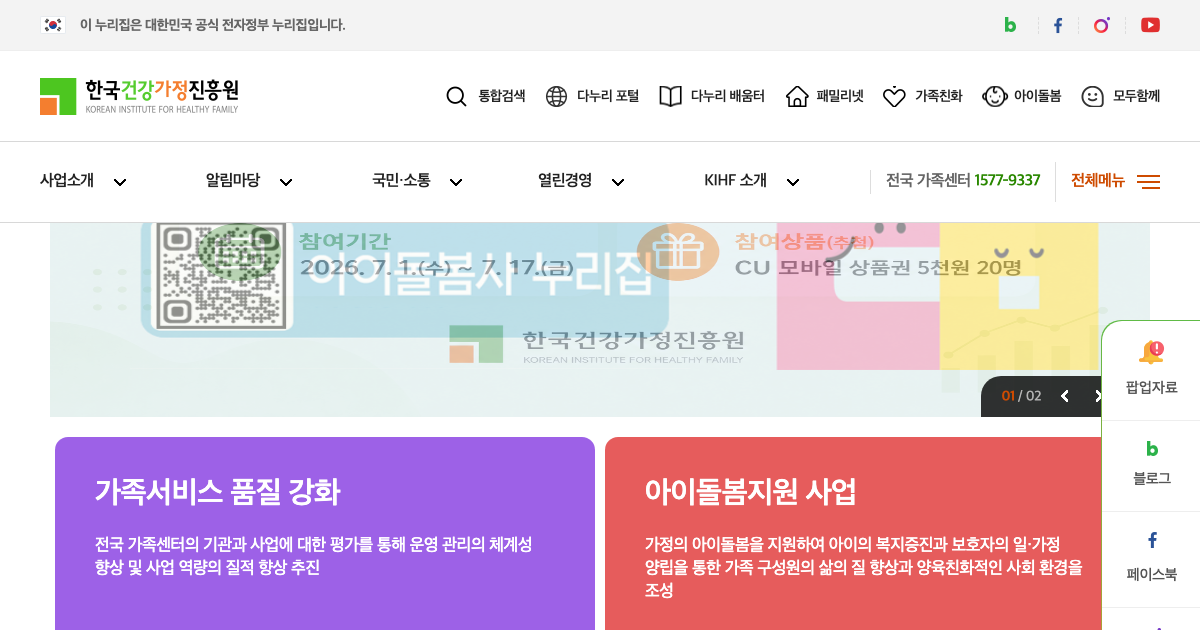
Task: Open the 팝업자료 sidebar label
Action: point(1152,388)
